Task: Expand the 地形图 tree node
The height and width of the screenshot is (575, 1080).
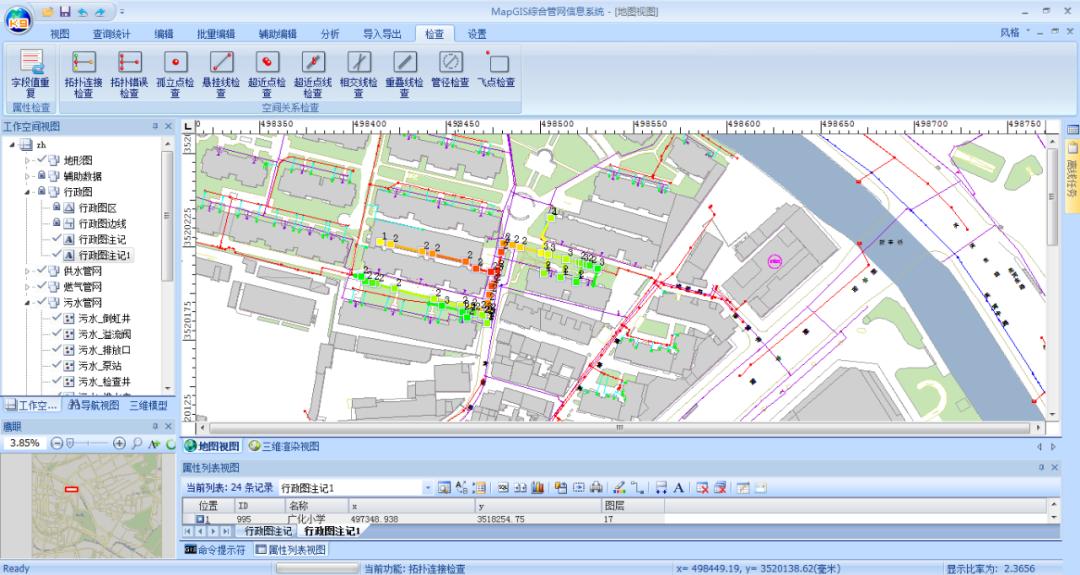Action: click(28, 160)
